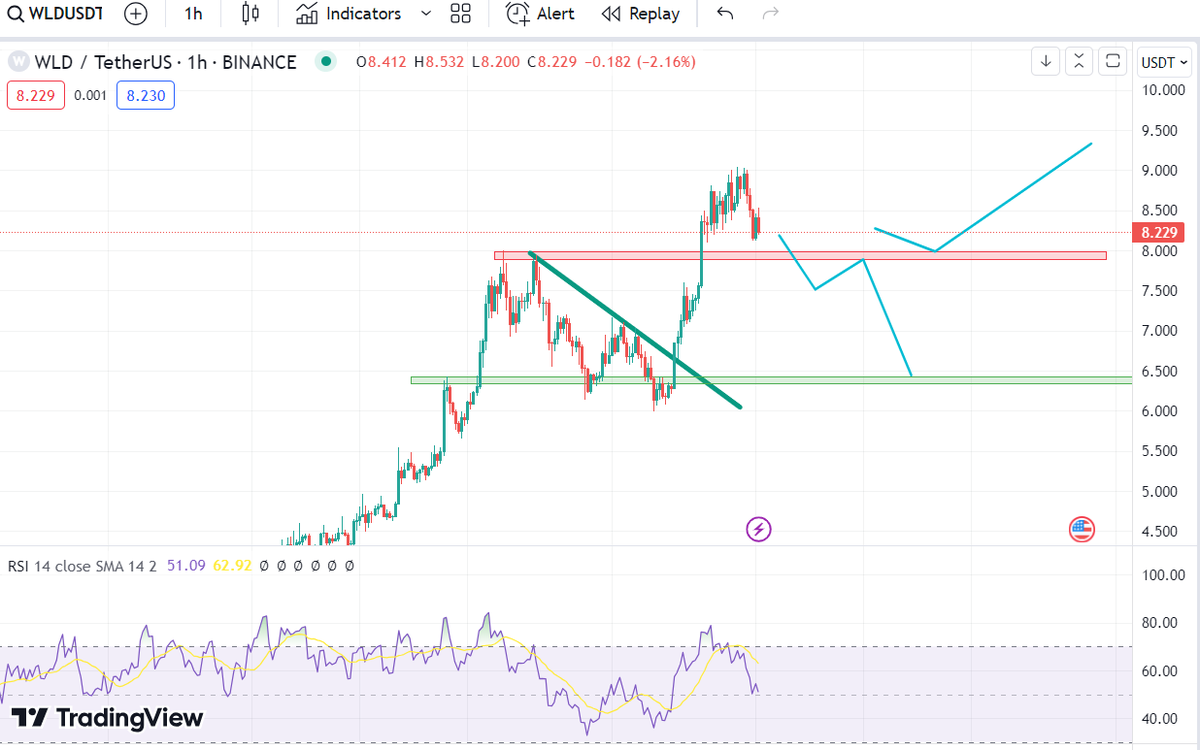Click the purple lightning event marker

(x=759, y=529)
